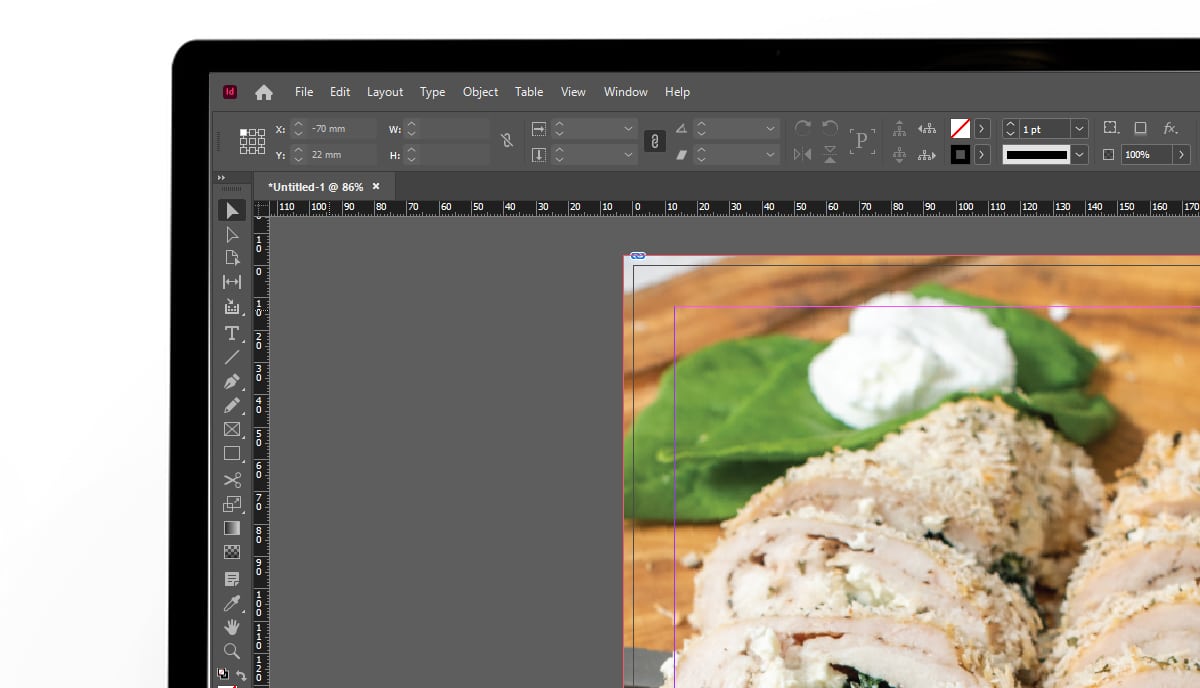
Task: Click the drop shadow icon
Action: 1140,128
